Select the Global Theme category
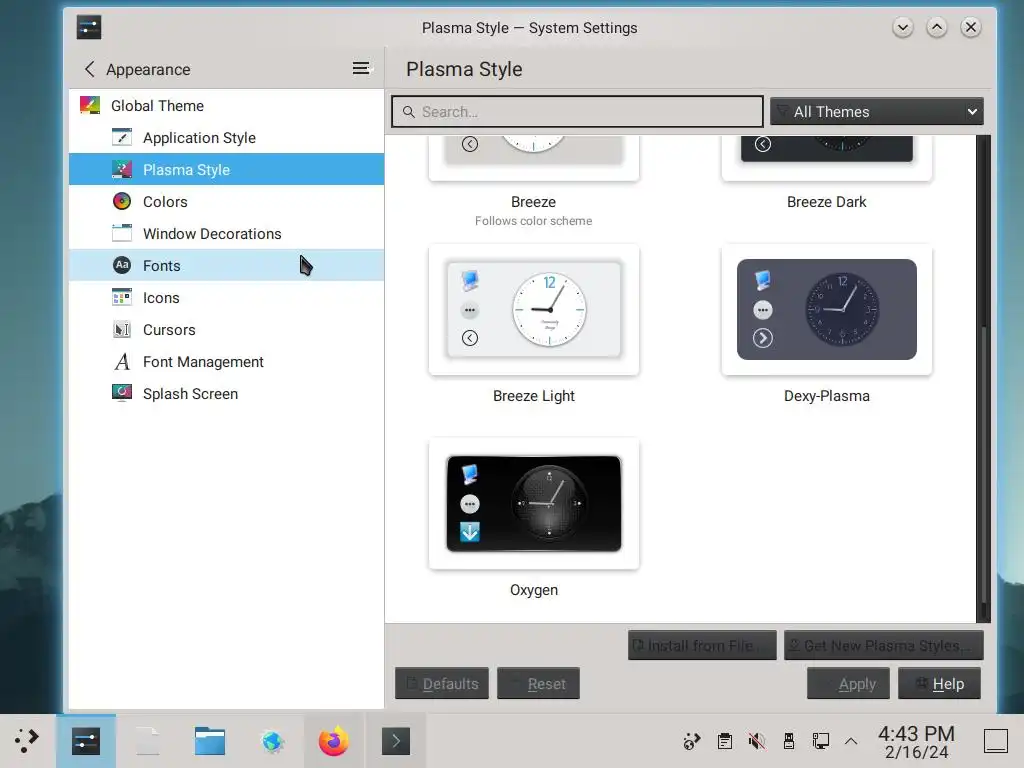1024x768 pixels. tap(226, 105)
